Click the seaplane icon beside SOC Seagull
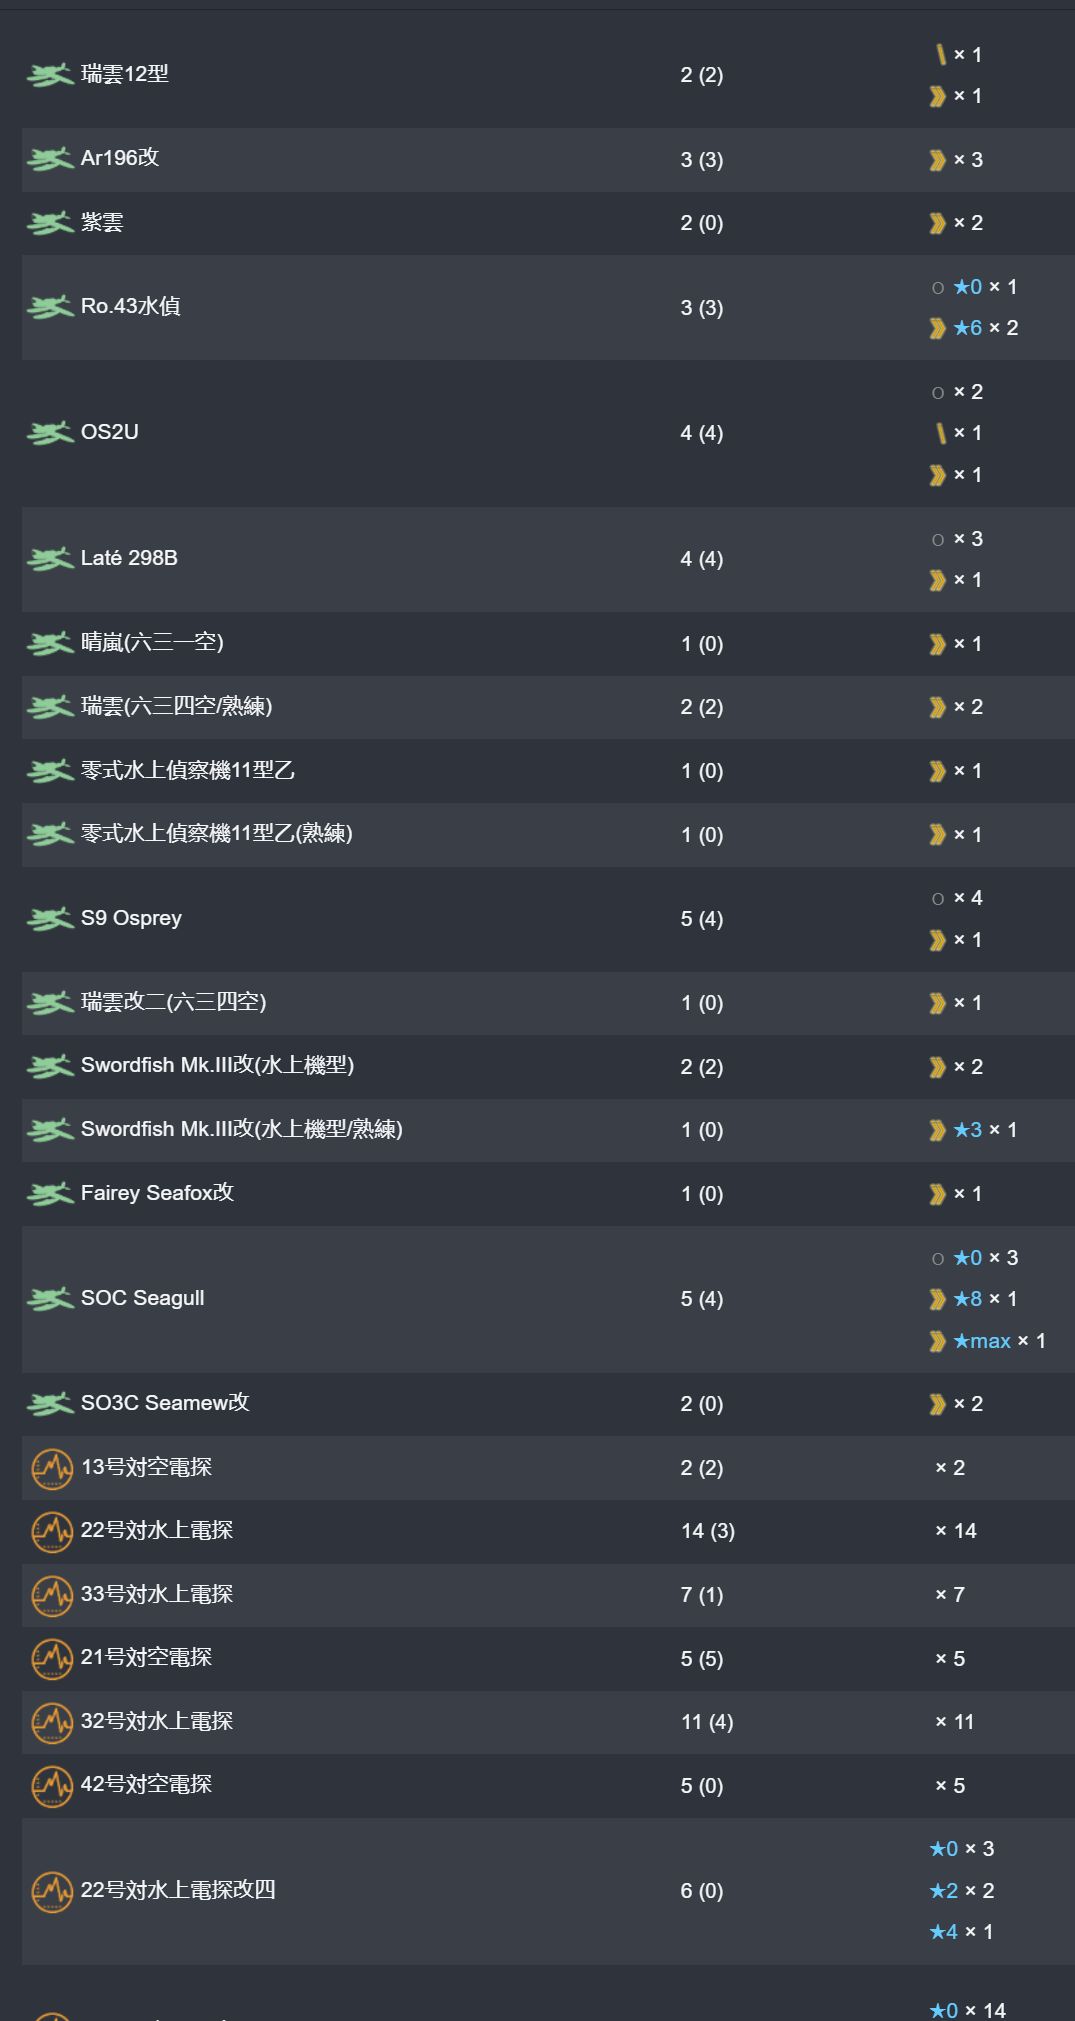Screen dimensions: 1075x2021 pos(50,1299)
